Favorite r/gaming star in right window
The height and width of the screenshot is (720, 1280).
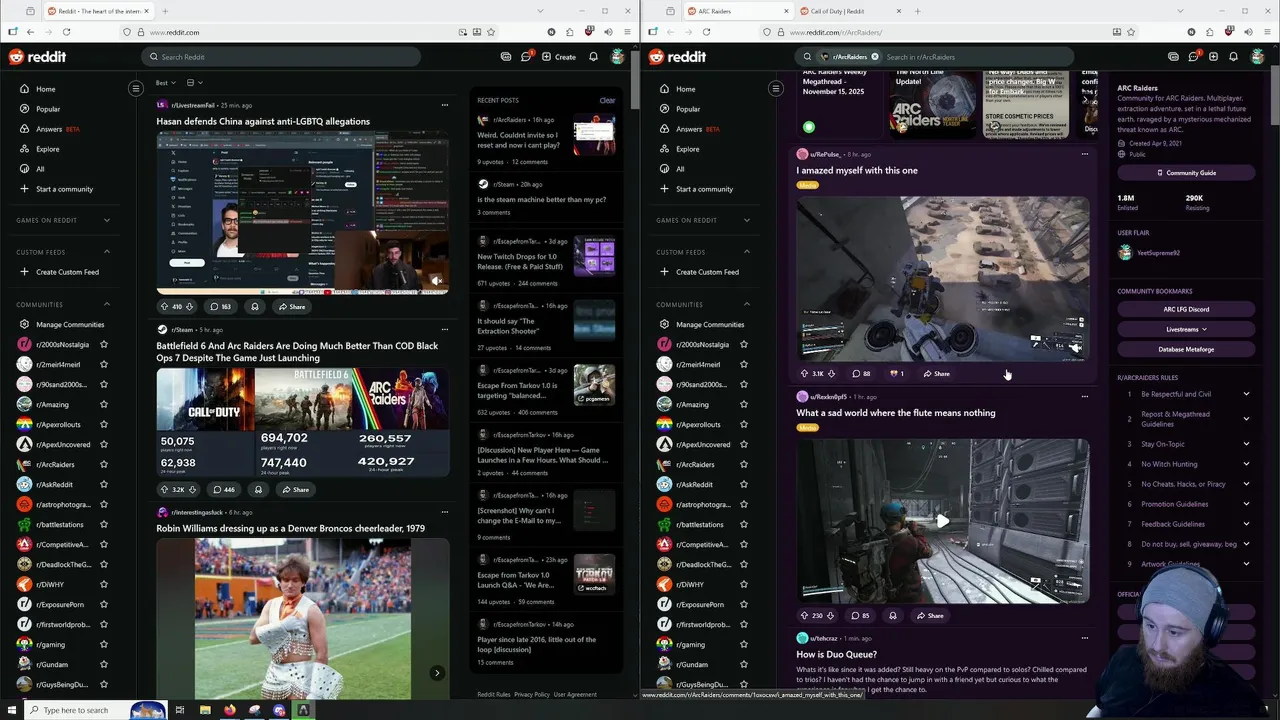[744, 645]
